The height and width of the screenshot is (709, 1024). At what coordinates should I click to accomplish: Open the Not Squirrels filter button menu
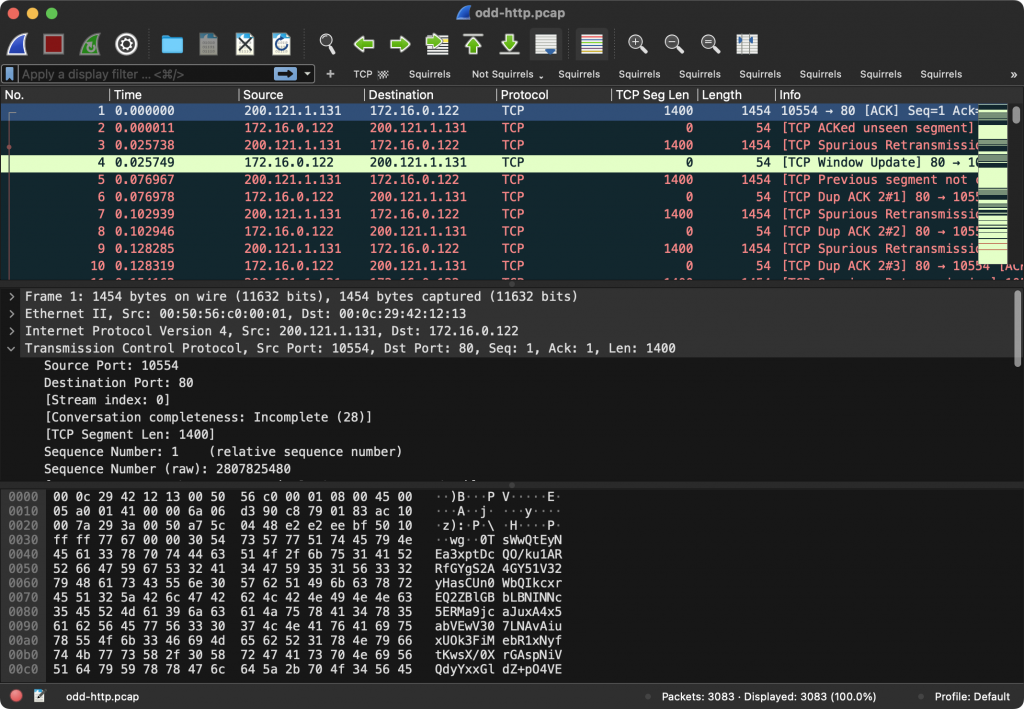pyautogui.click(x=507, y=74)
